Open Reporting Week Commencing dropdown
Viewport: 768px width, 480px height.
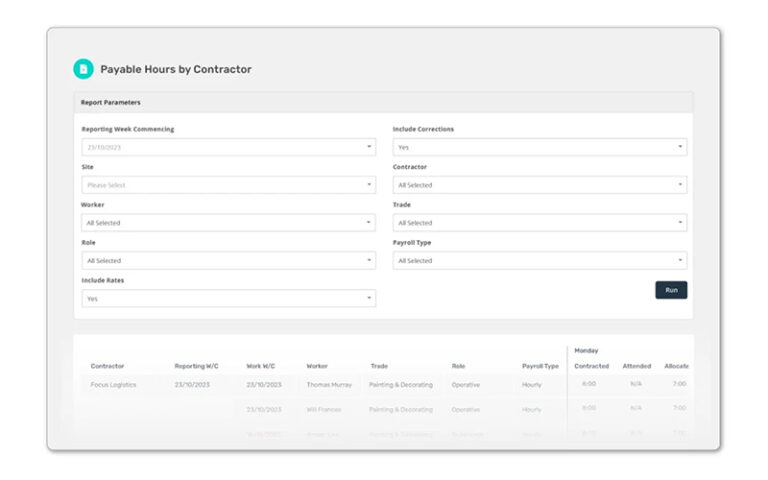point(228,147)
